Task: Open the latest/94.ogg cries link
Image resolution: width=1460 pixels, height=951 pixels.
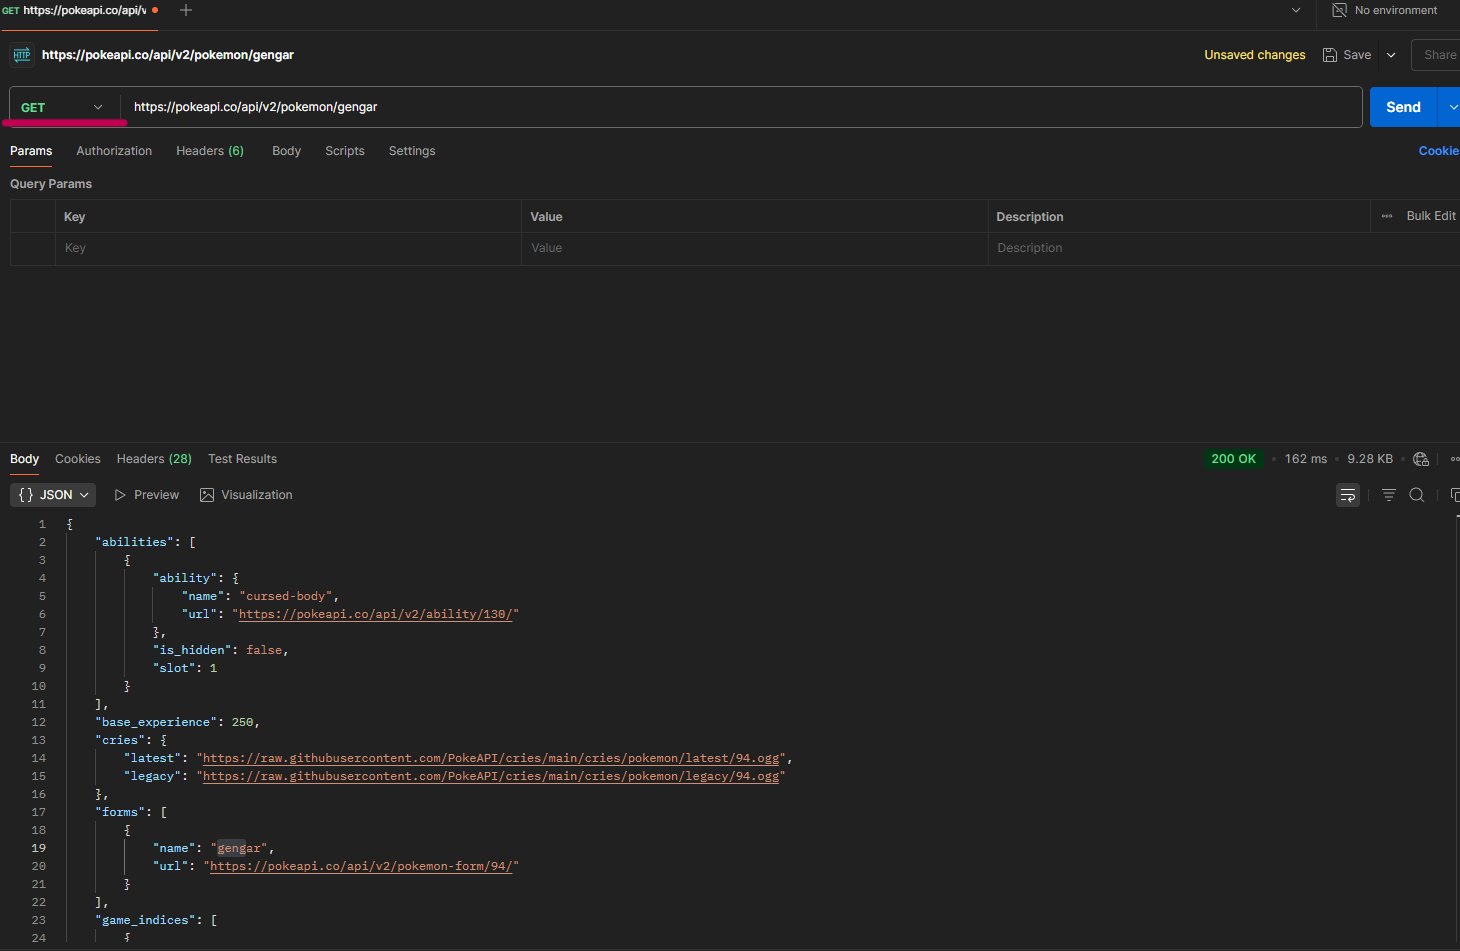Action: click(491, 758)
